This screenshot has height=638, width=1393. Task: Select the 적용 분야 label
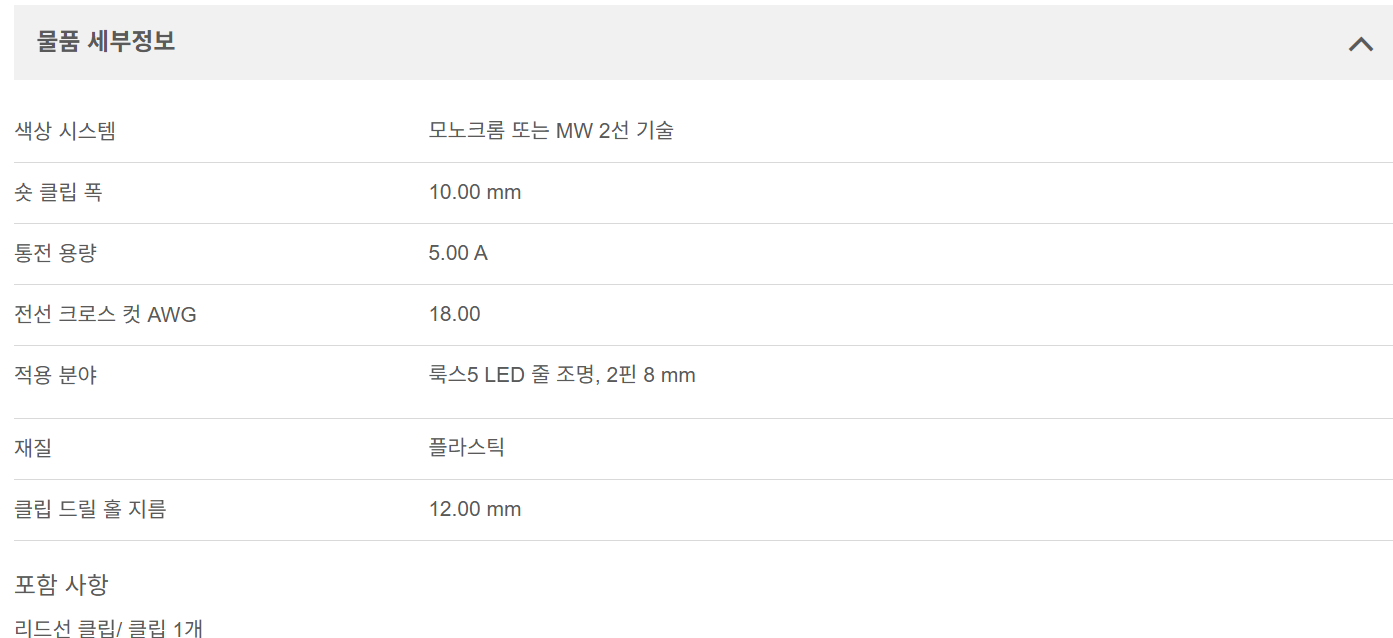pos(56,376)
